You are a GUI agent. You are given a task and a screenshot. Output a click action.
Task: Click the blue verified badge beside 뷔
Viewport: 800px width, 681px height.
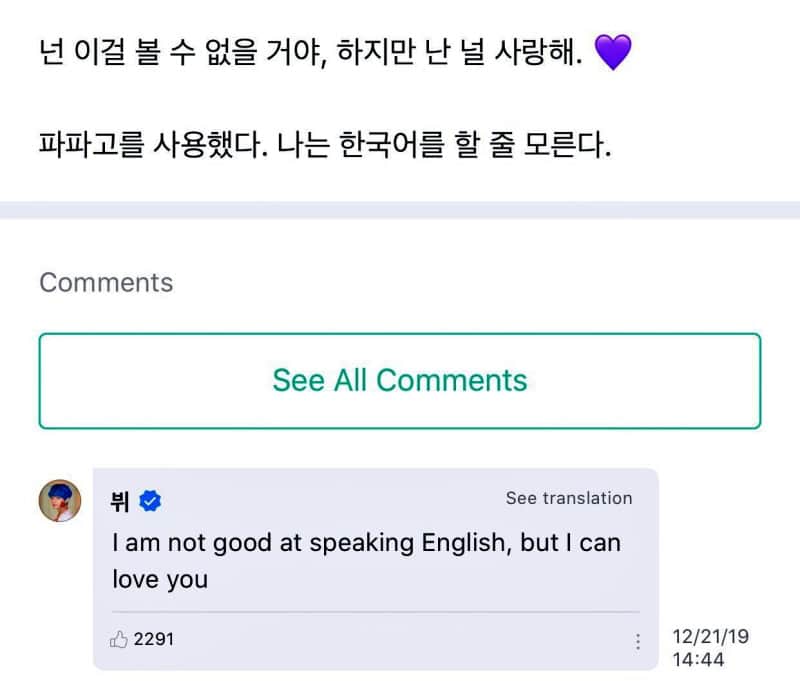coord(150,502)
